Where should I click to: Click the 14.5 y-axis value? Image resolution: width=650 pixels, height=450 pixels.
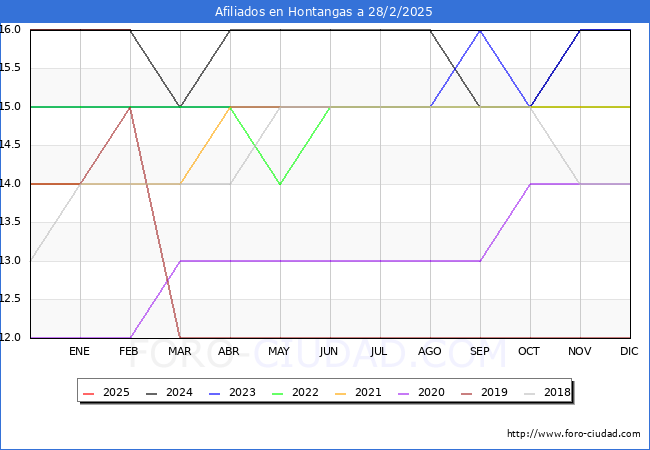pos(10,145)
